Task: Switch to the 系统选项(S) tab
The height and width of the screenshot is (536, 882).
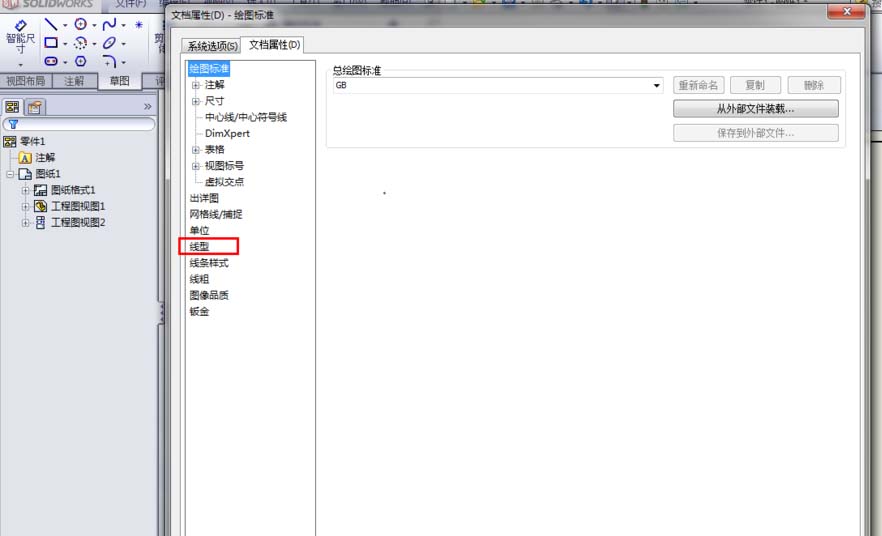Action: [x=212, y=46]
